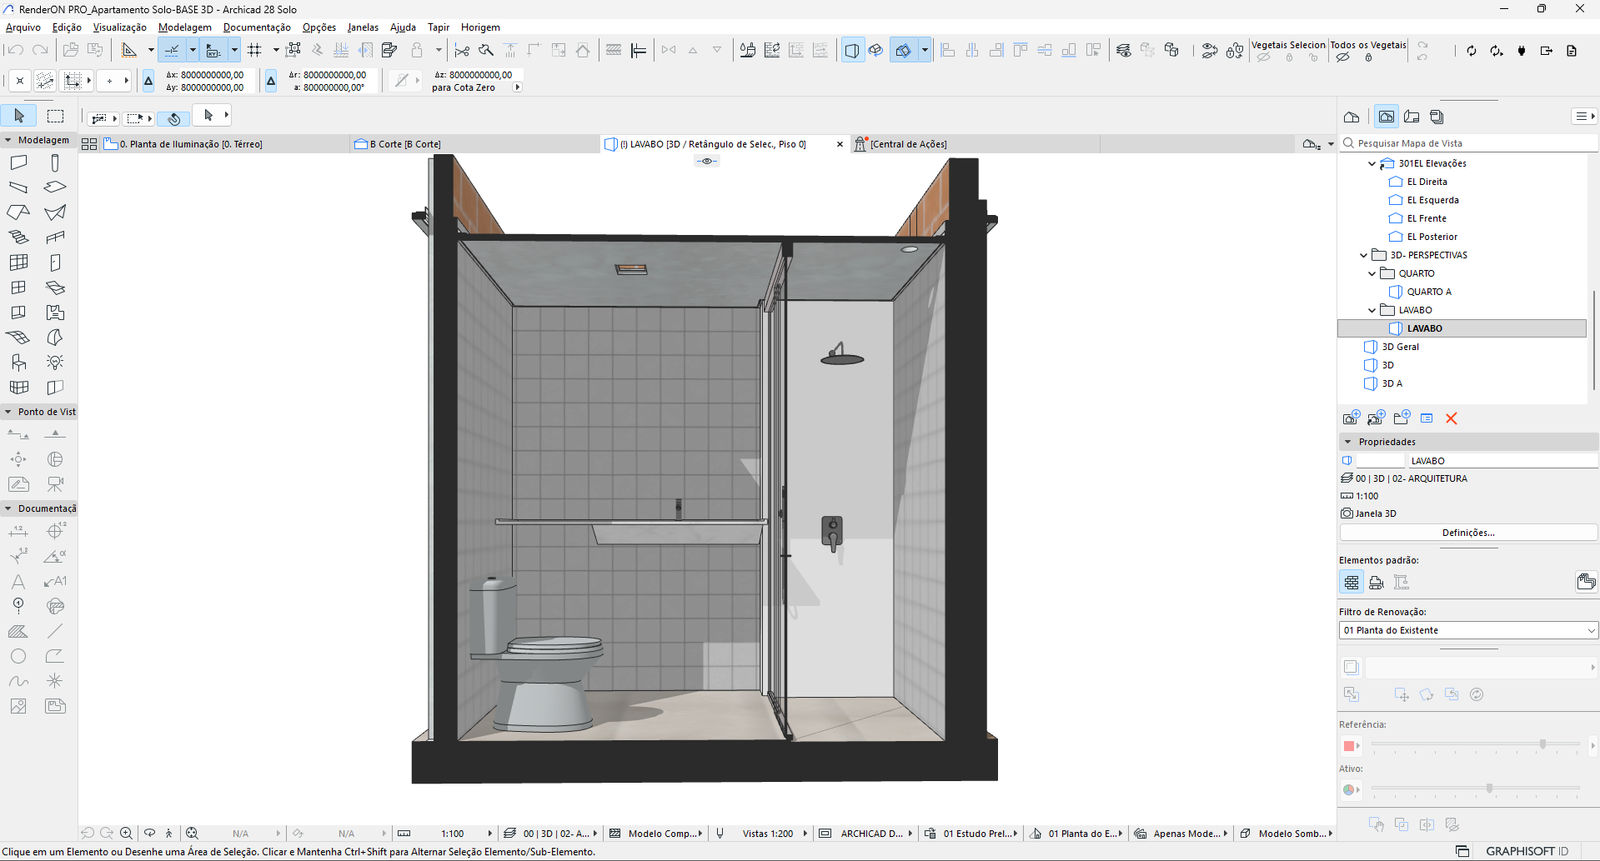Viewport: 1600px width, 861px height.
Task: Select the Window tool
Action: click(x=19, y=287)
